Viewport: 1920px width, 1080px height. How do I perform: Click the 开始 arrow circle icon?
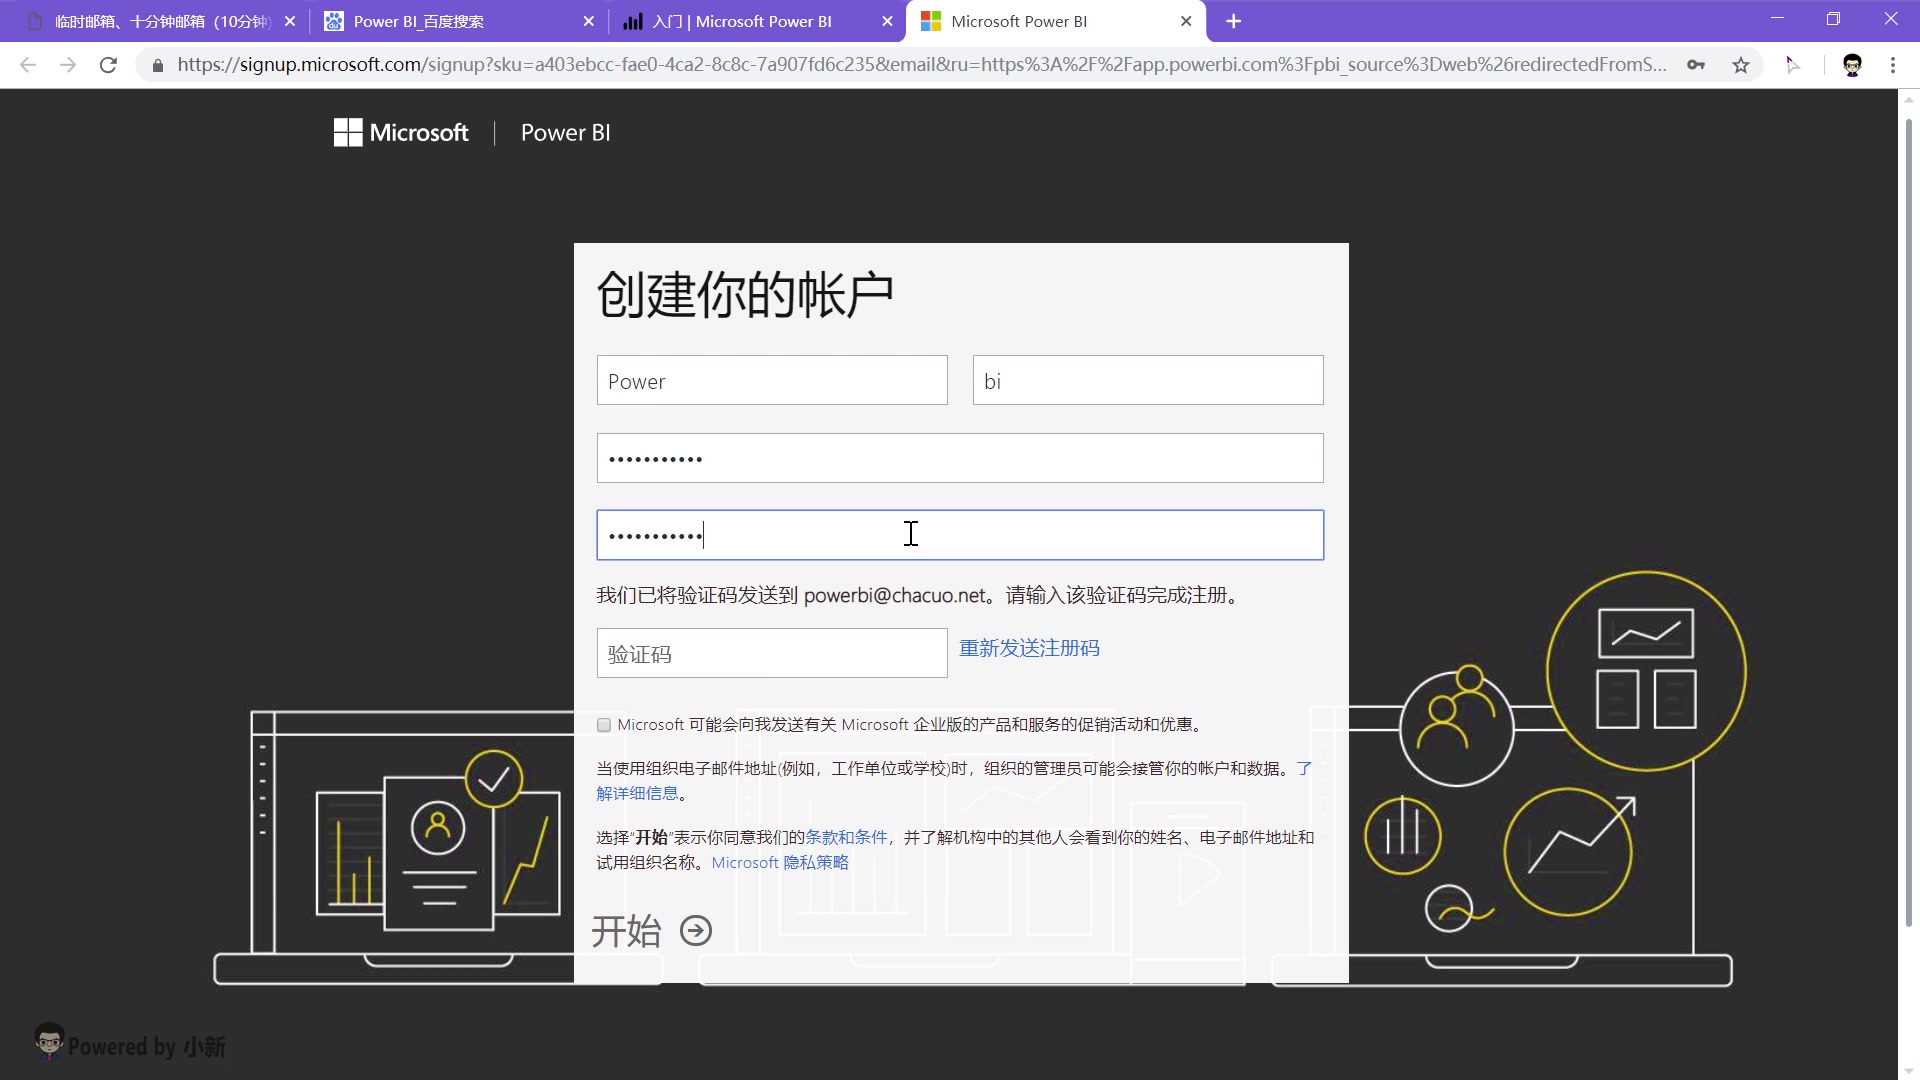click(x=696, y=931)
